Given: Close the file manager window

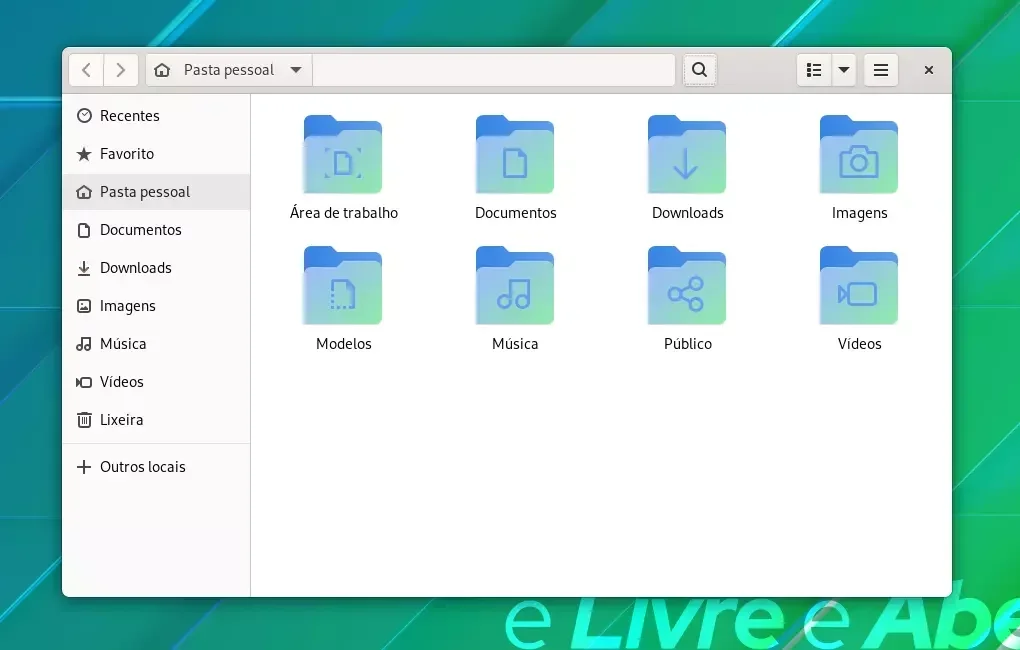Looking at the screenshot, I should tap(929, 70).
